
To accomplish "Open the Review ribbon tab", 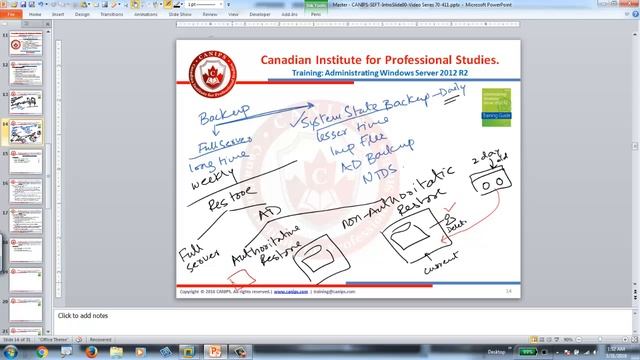I will (210, 14).
